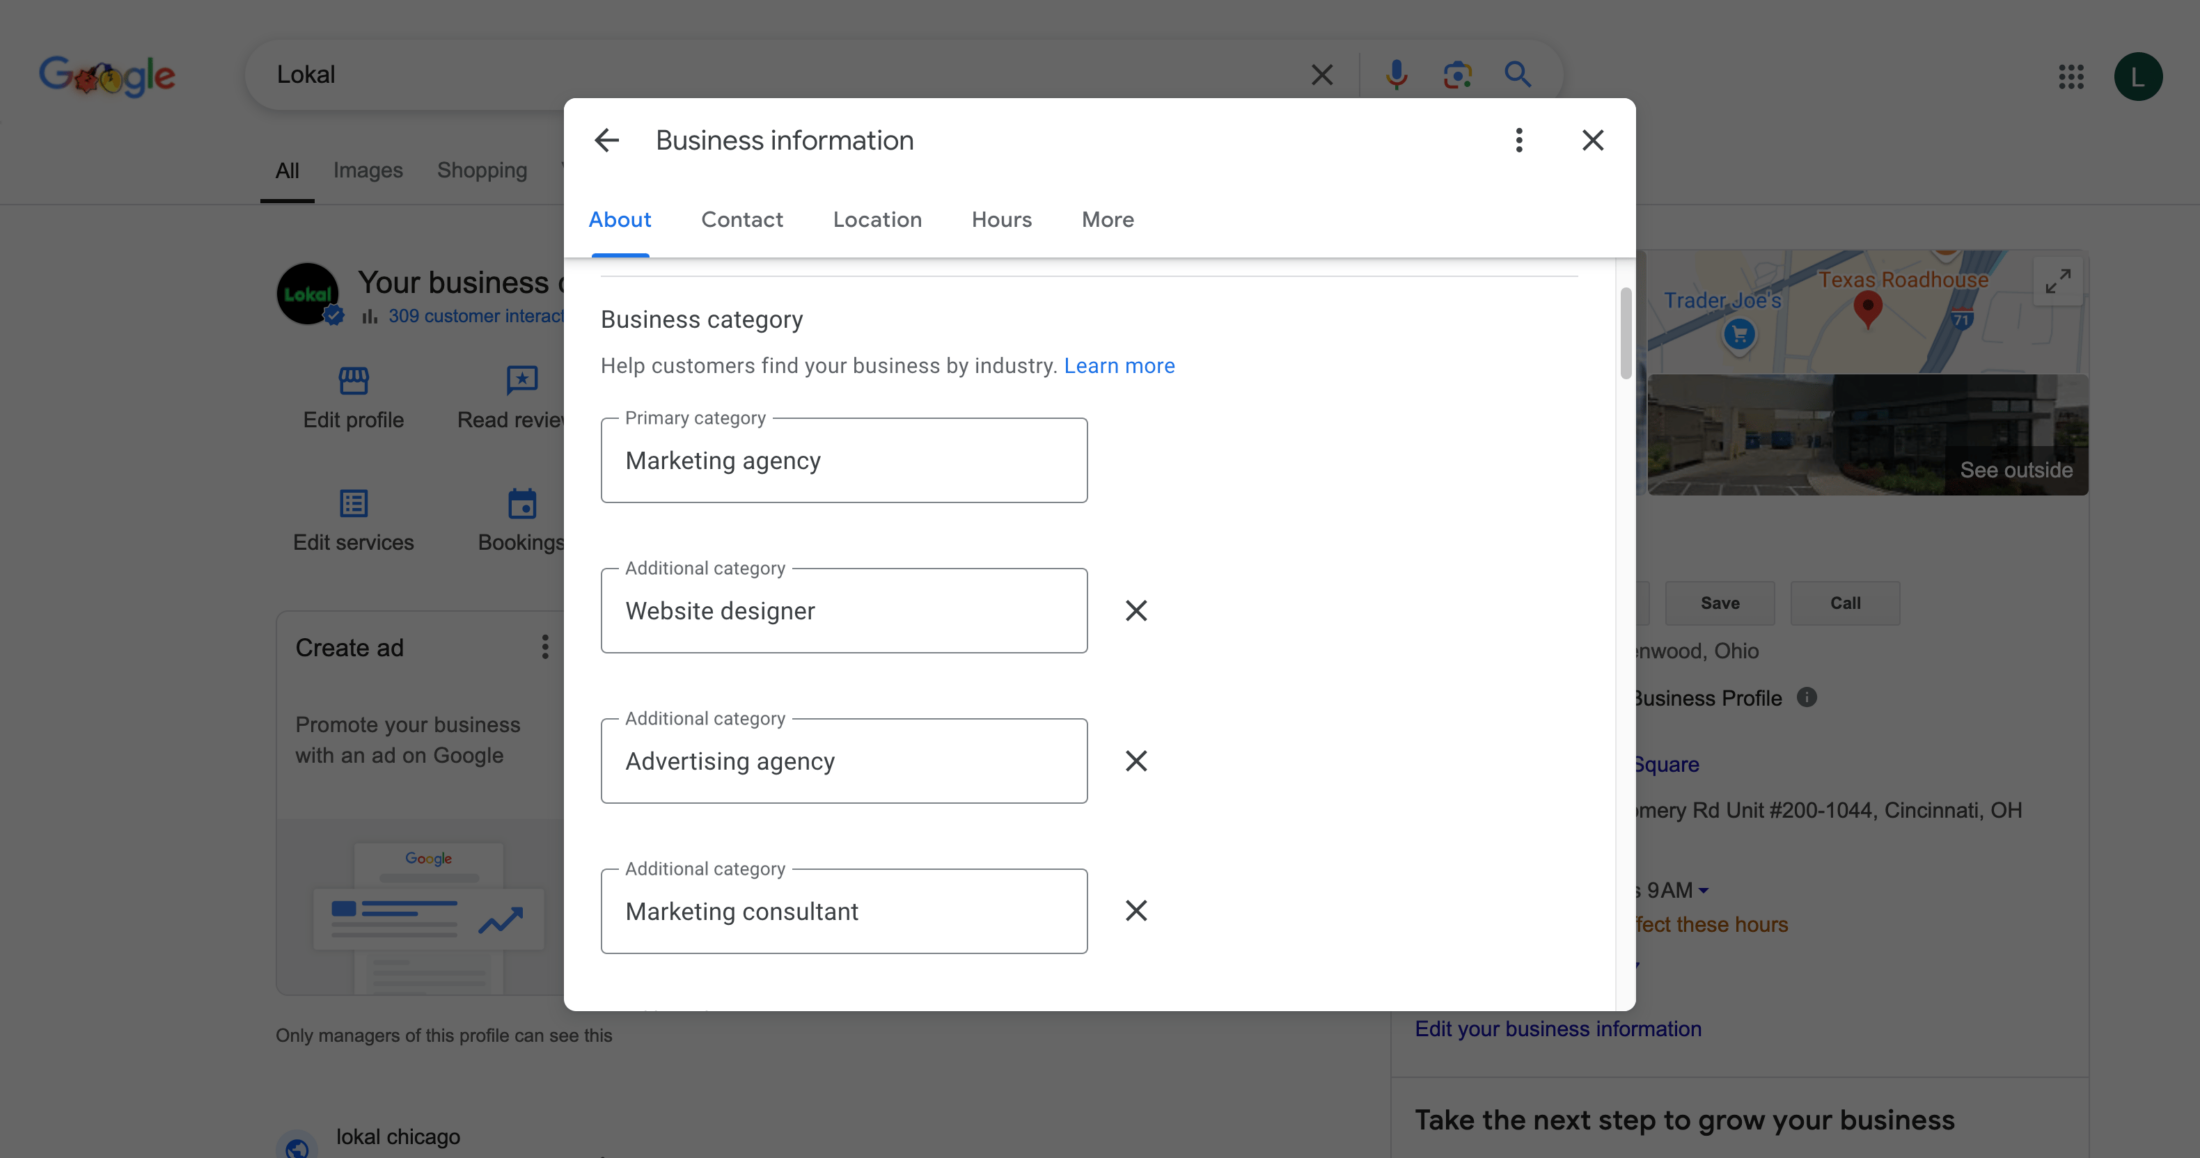Click the Save button
Viewport: 2200px width, 1158px height.
1719,602
